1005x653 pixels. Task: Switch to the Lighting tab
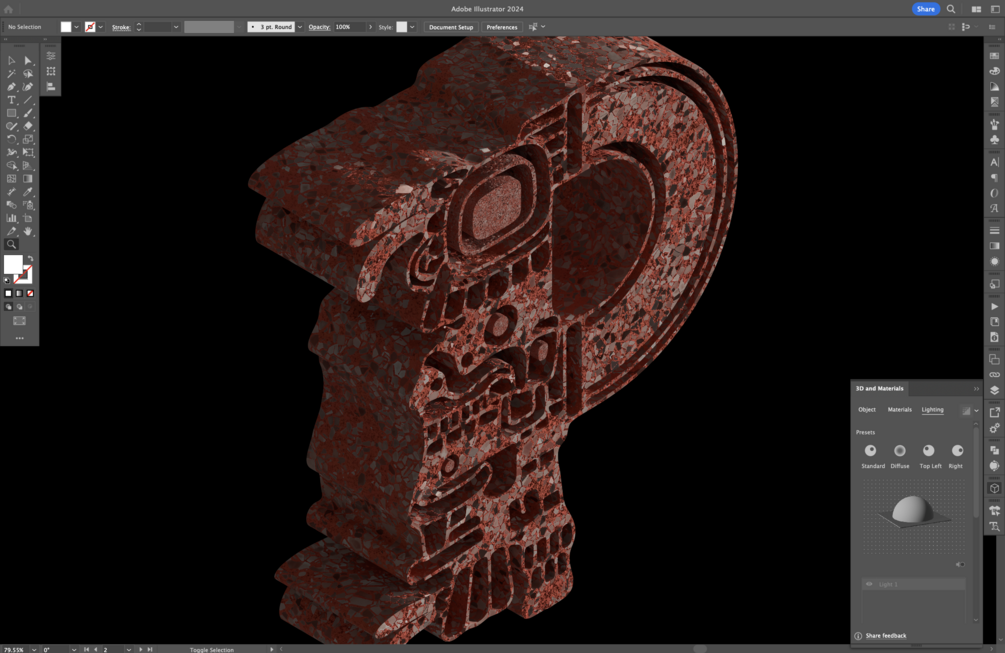933,409
